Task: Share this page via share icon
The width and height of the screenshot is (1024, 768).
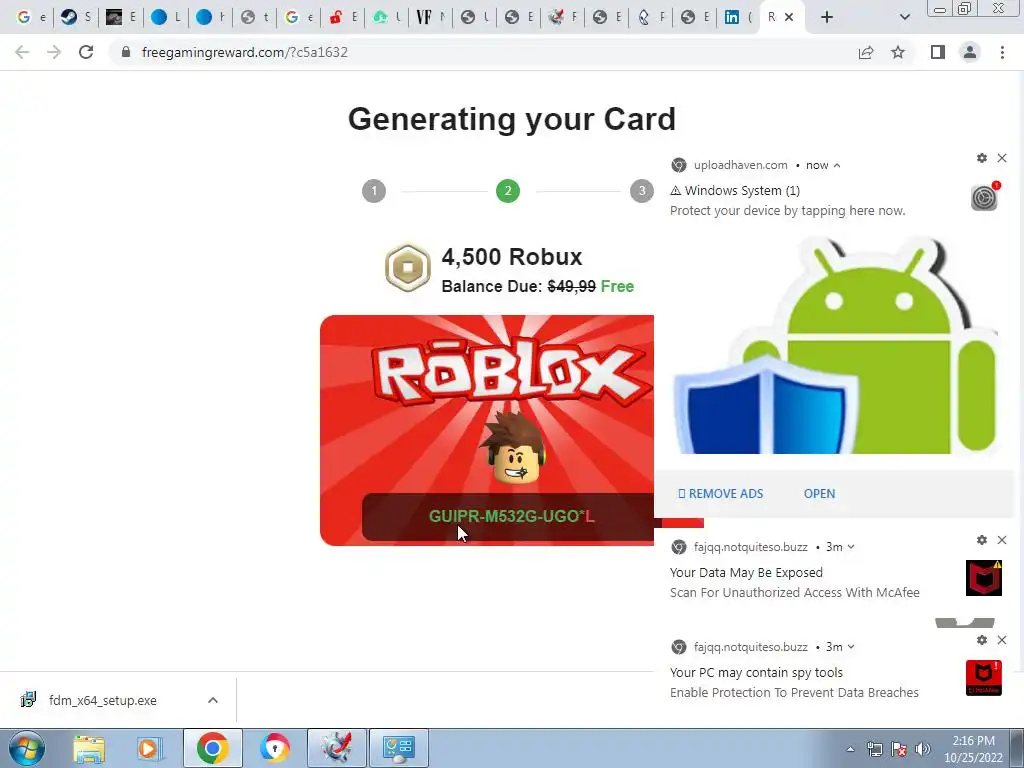Action: (x=866, y=52)
